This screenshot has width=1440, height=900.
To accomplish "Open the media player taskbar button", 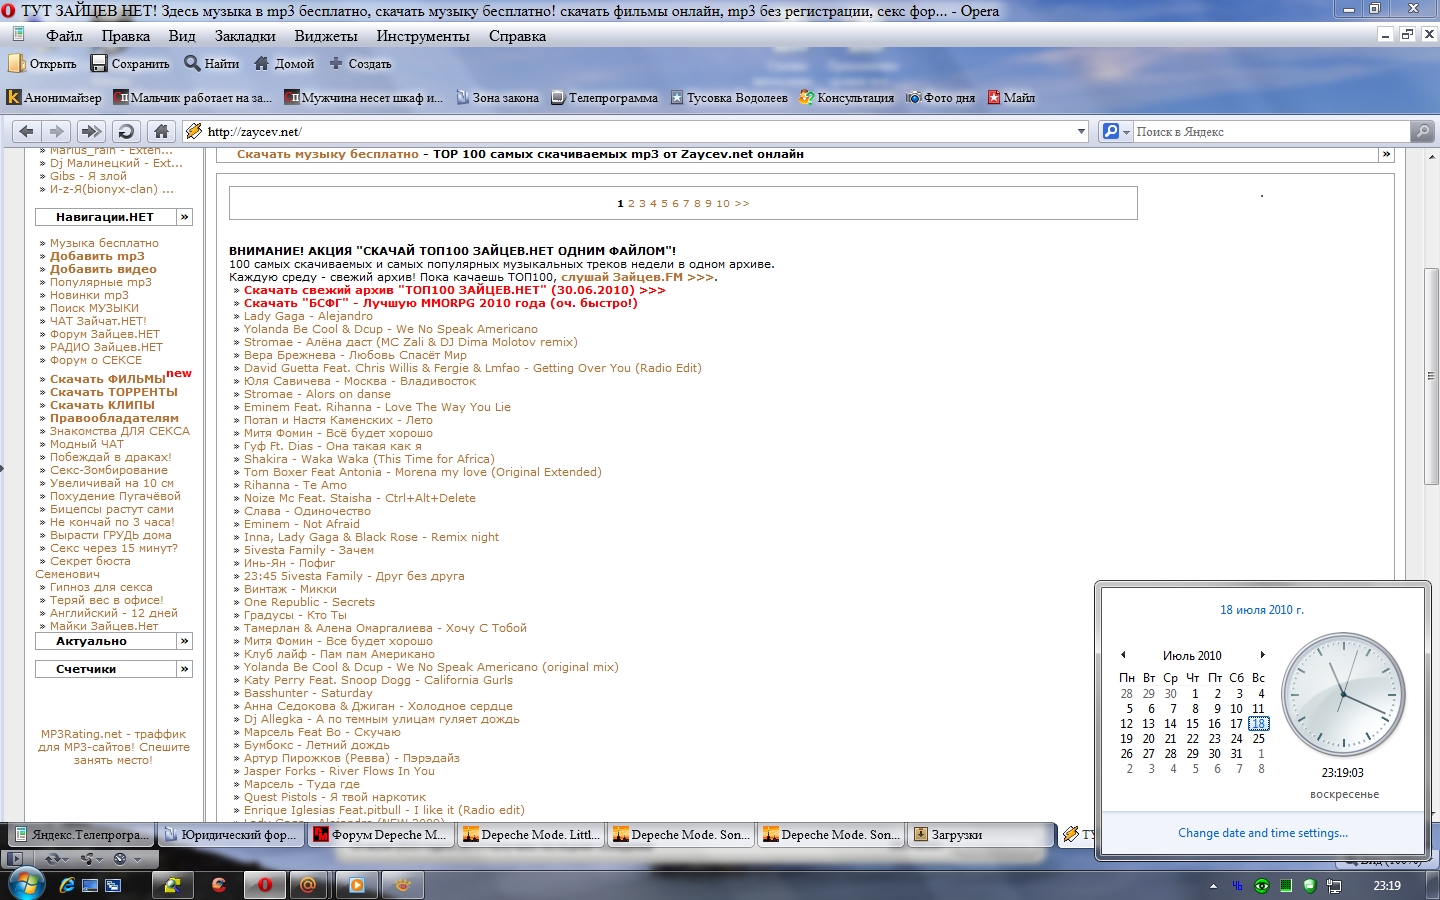I will point(356,885).
